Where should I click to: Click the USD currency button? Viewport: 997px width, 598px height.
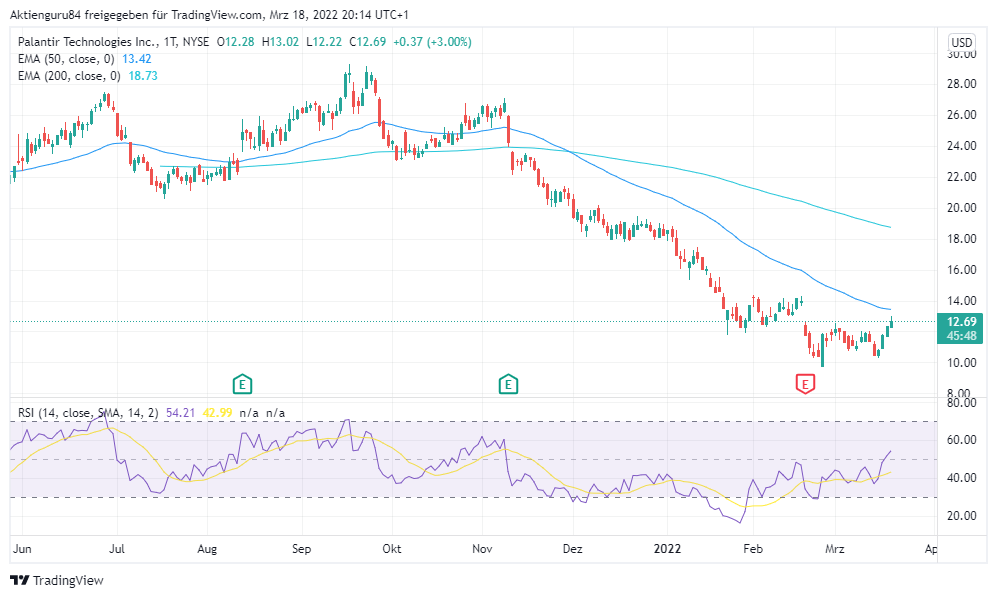961,42
